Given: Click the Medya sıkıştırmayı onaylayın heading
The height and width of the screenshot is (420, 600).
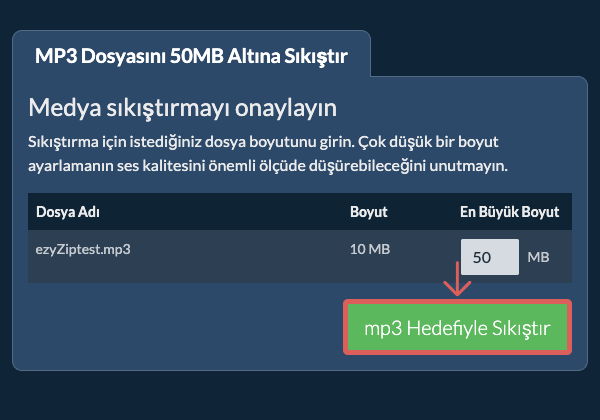Looking at the screenshot, I should 183,107.
